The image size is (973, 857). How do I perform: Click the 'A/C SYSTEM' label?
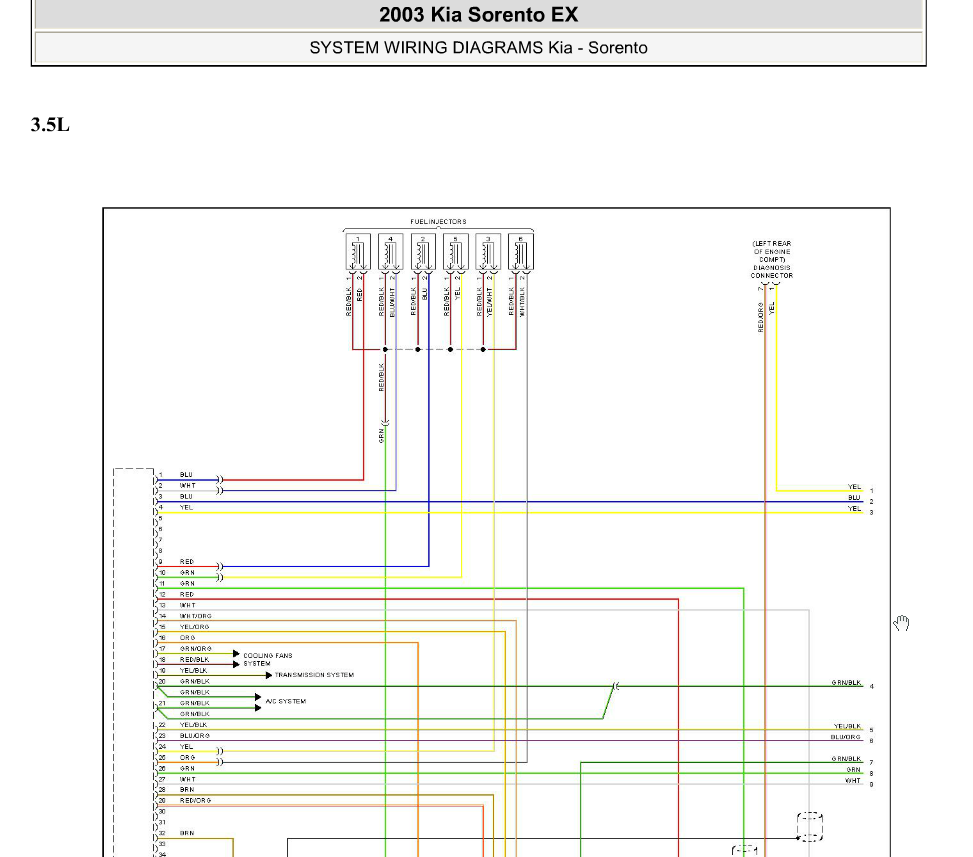[285, 702]
